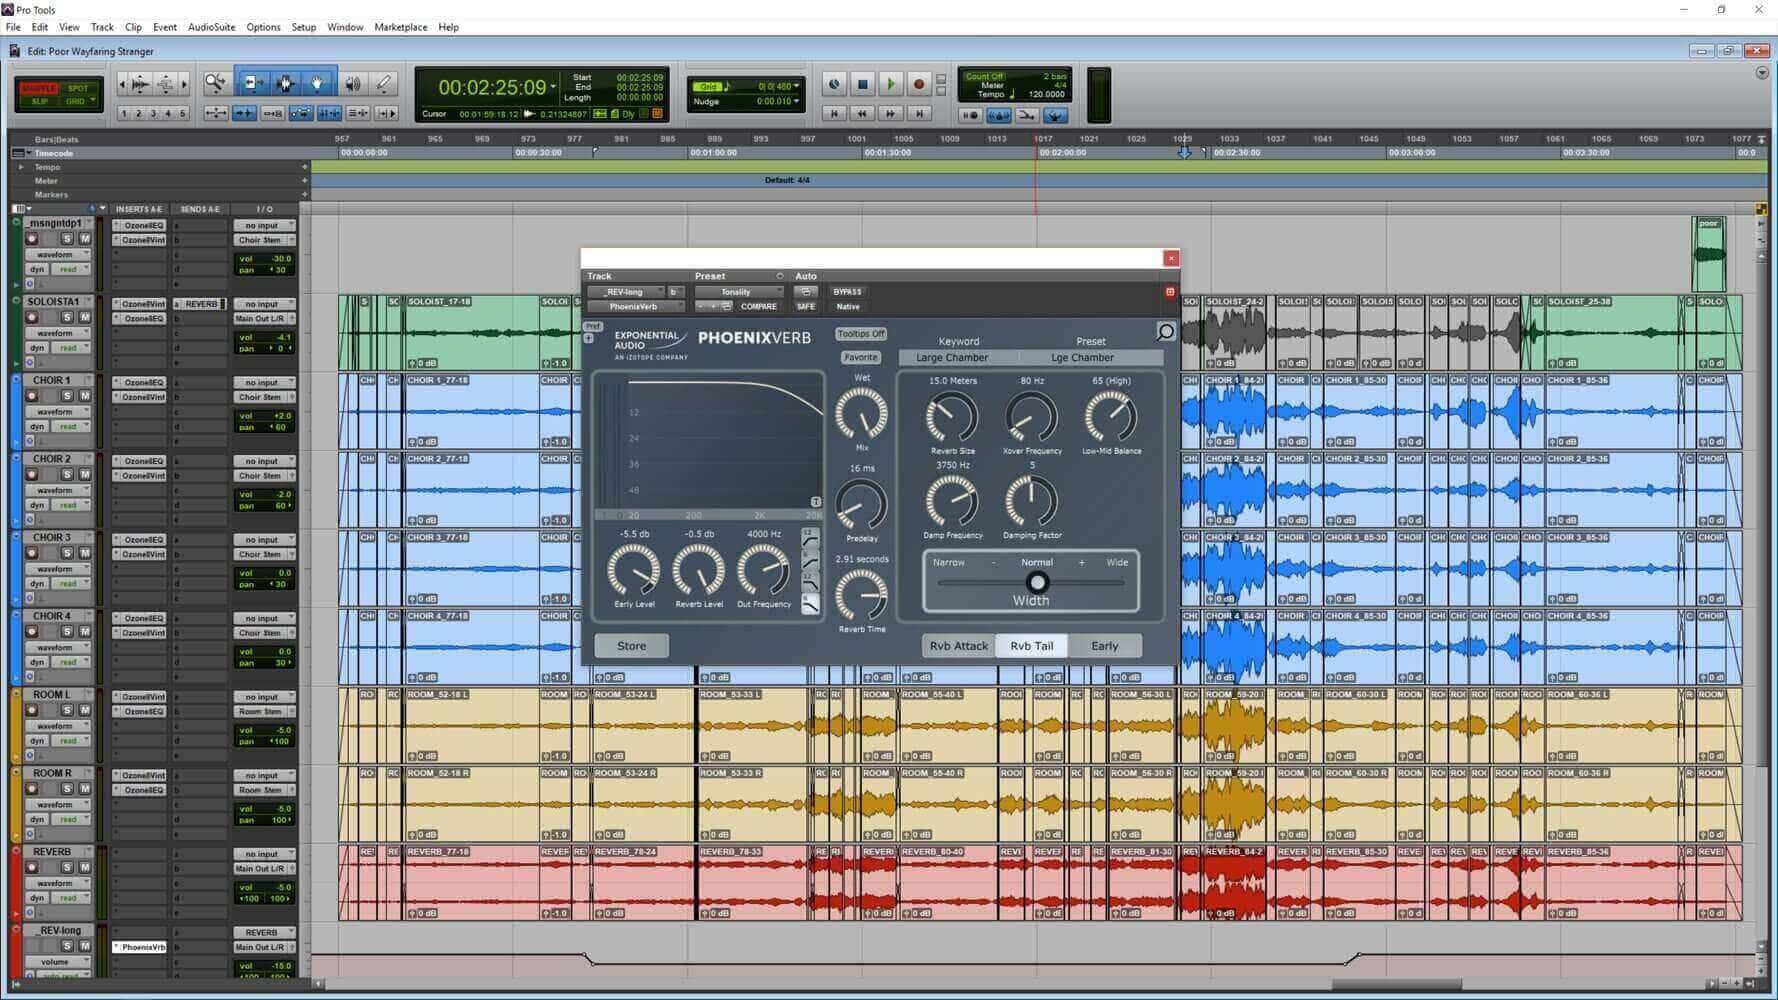This screenshot has width=1778, height=1000.
Task: Enable SLIP edit mode
Action: click(x=39, y=101)
